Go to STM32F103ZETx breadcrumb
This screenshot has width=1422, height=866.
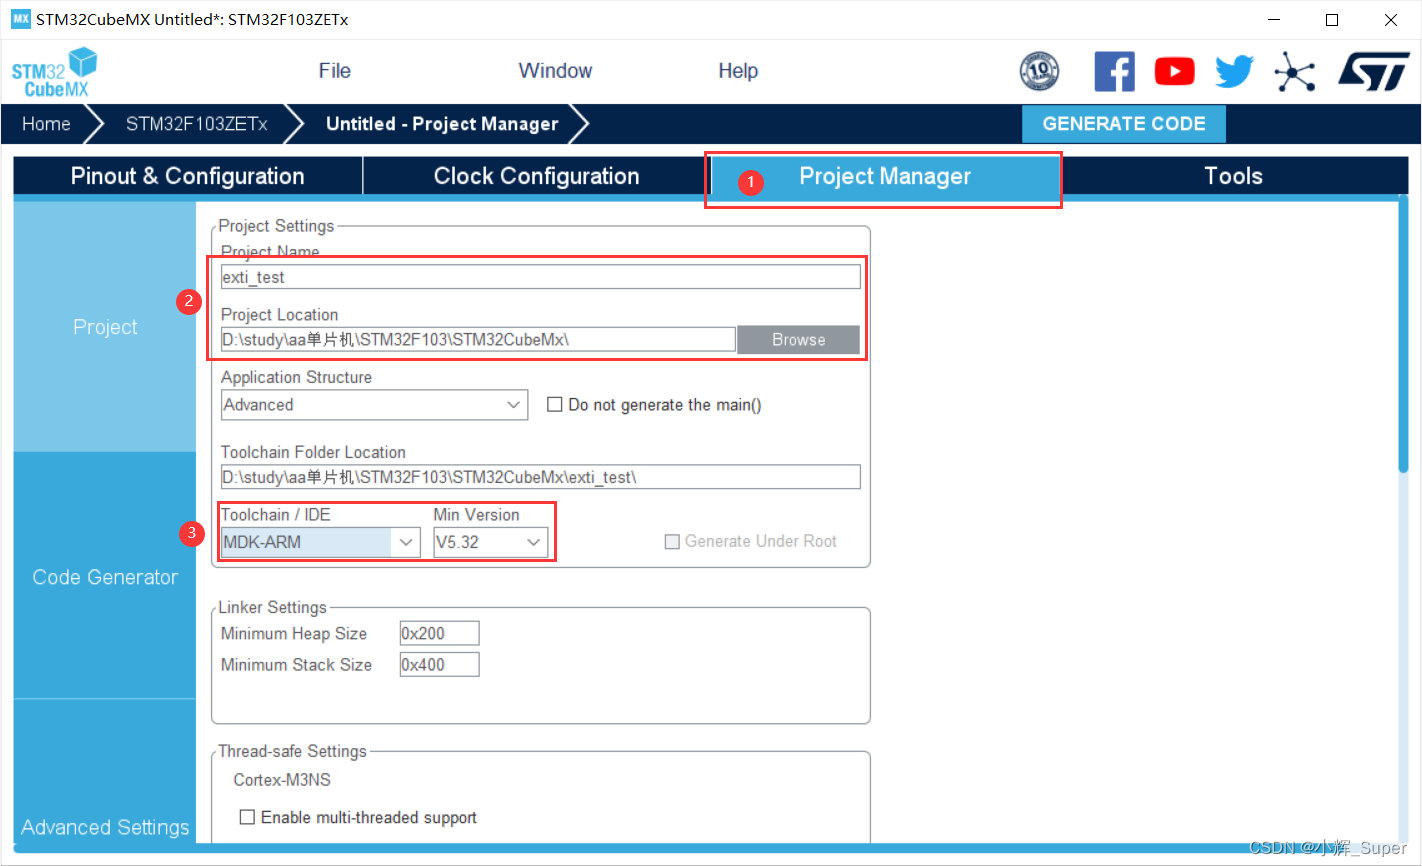(x=196, y=124)
